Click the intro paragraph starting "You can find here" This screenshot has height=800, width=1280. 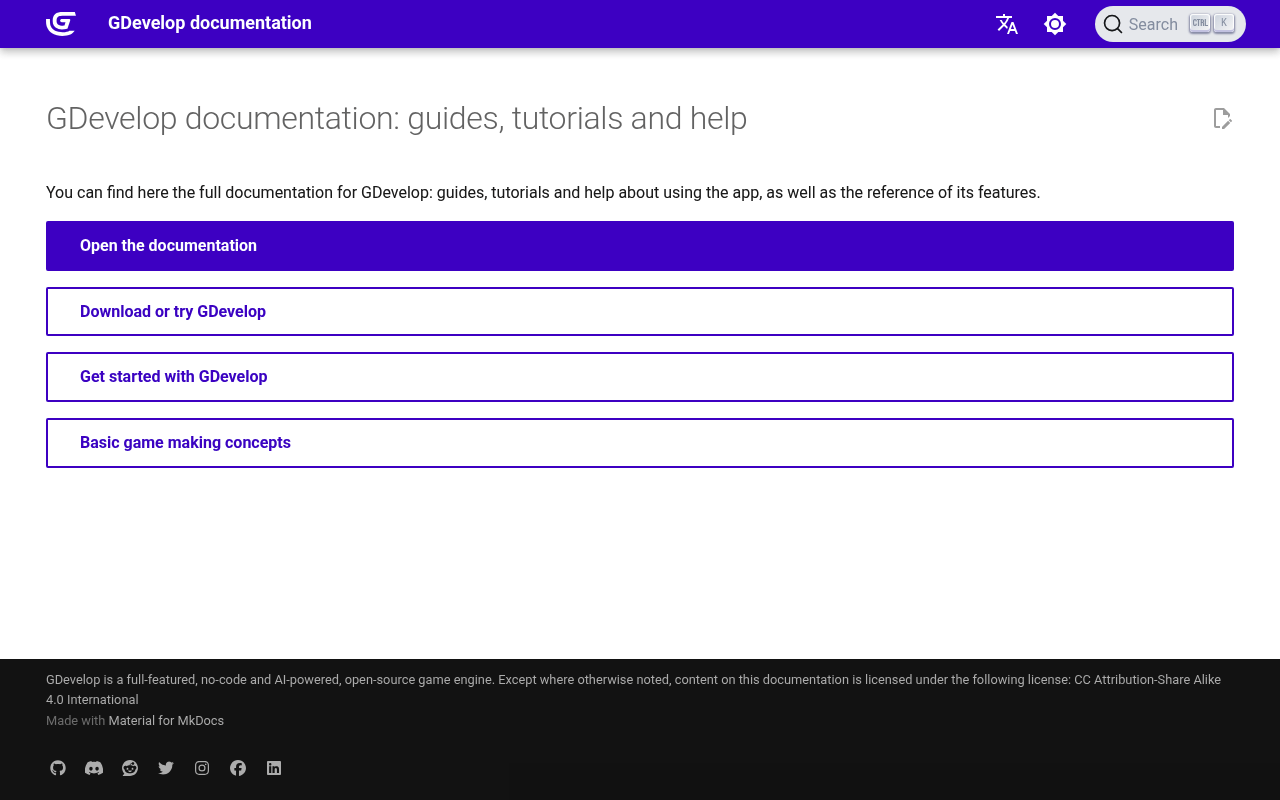click(x=543, y=192)
